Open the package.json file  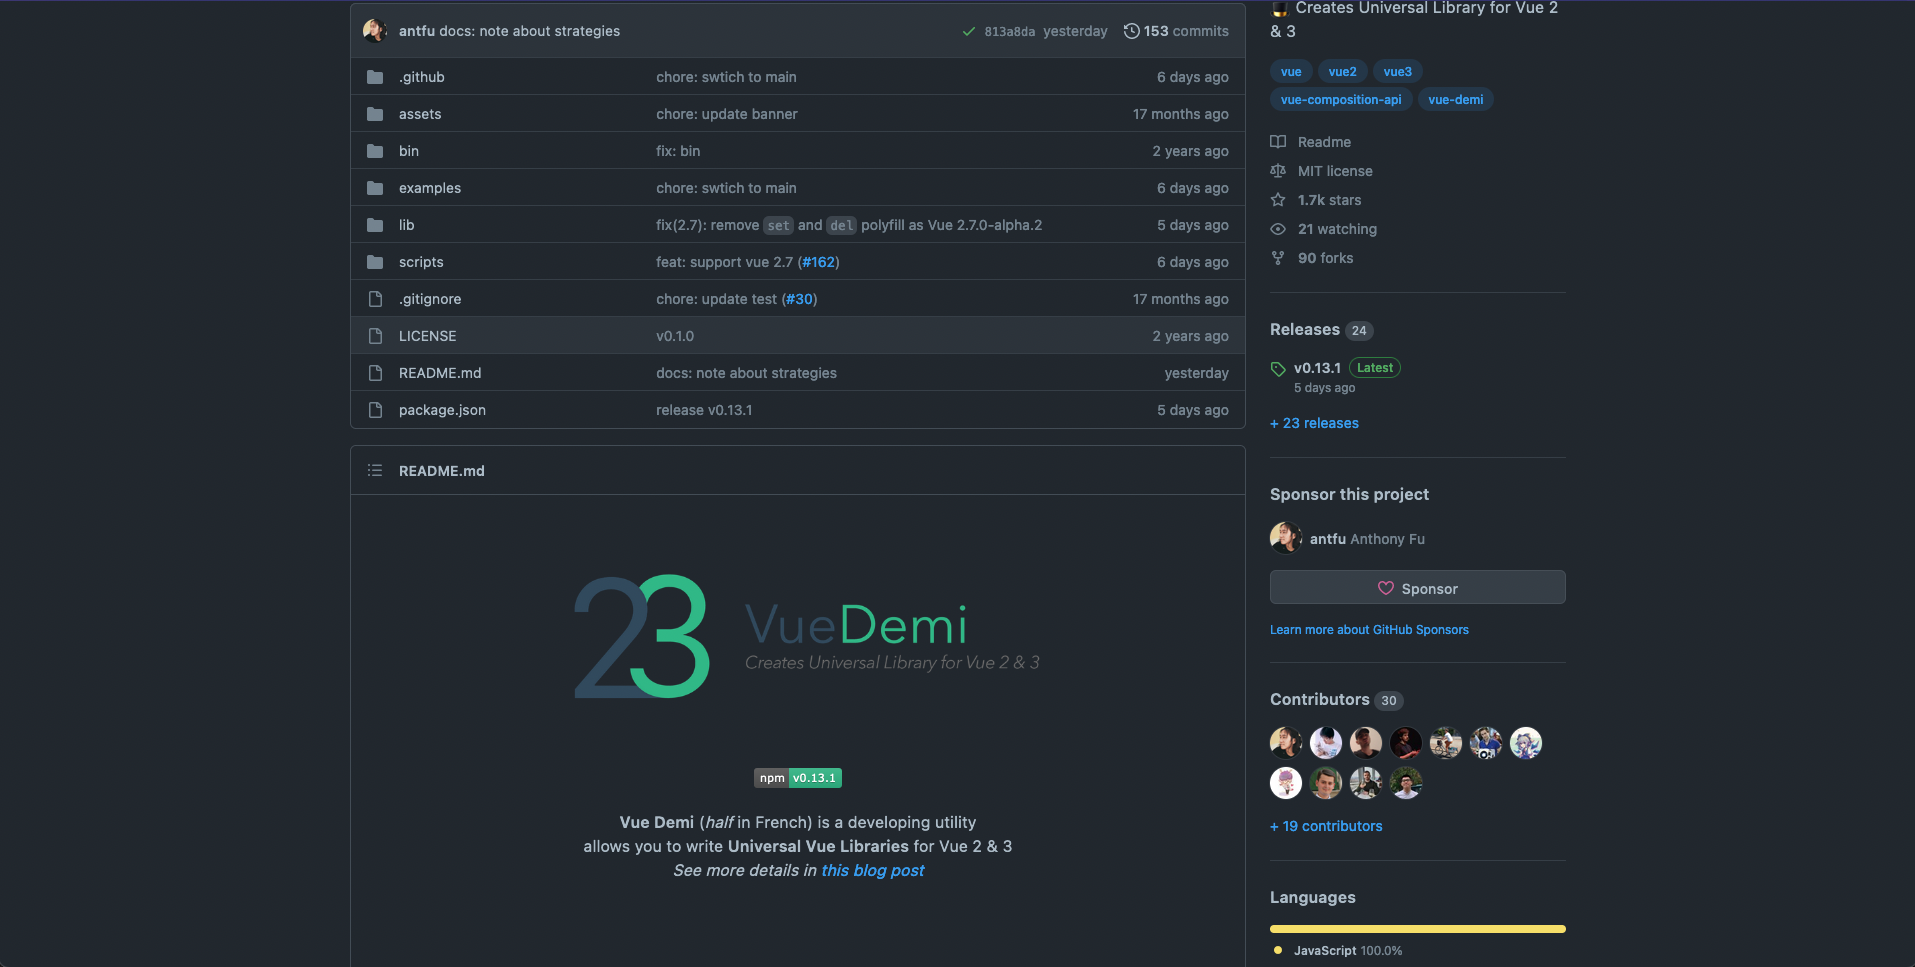(442, 410)
